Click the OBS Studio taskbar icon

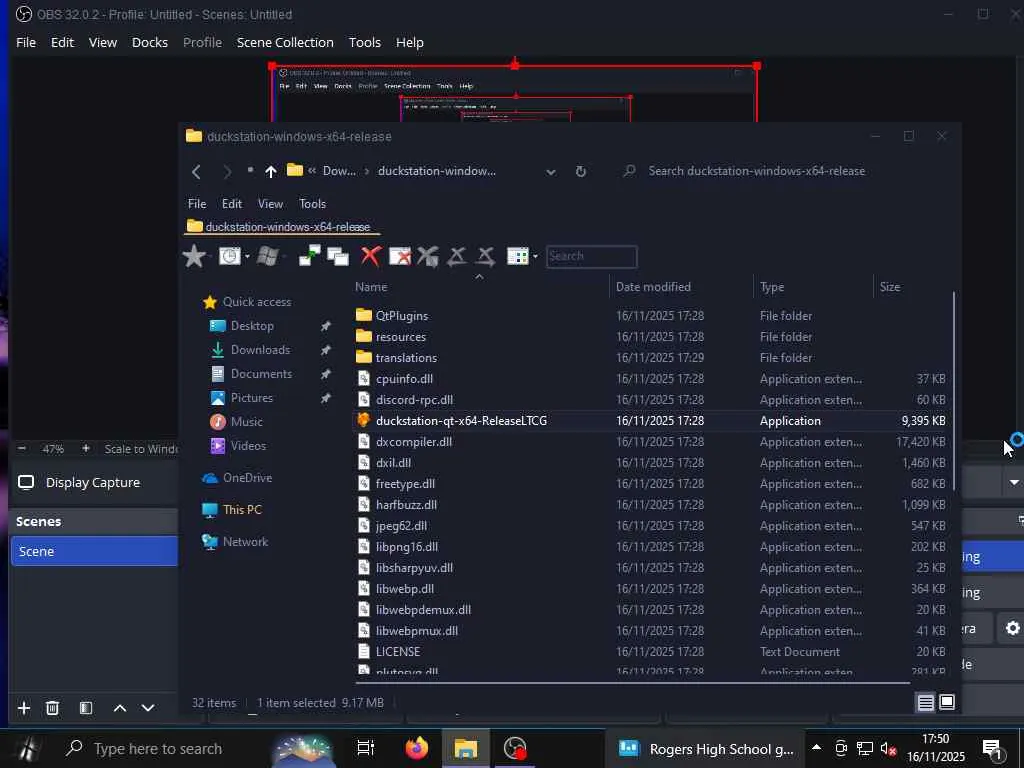coord(515,748)
